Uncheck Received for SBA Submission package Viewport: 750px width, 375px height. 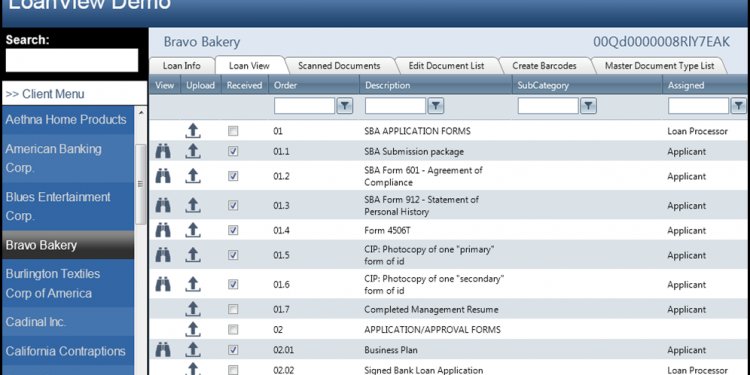(233, 152)
